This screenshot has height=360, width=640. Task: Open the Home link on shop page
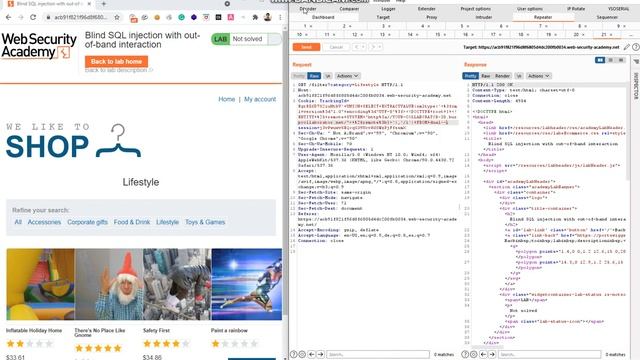pos(227,99)
